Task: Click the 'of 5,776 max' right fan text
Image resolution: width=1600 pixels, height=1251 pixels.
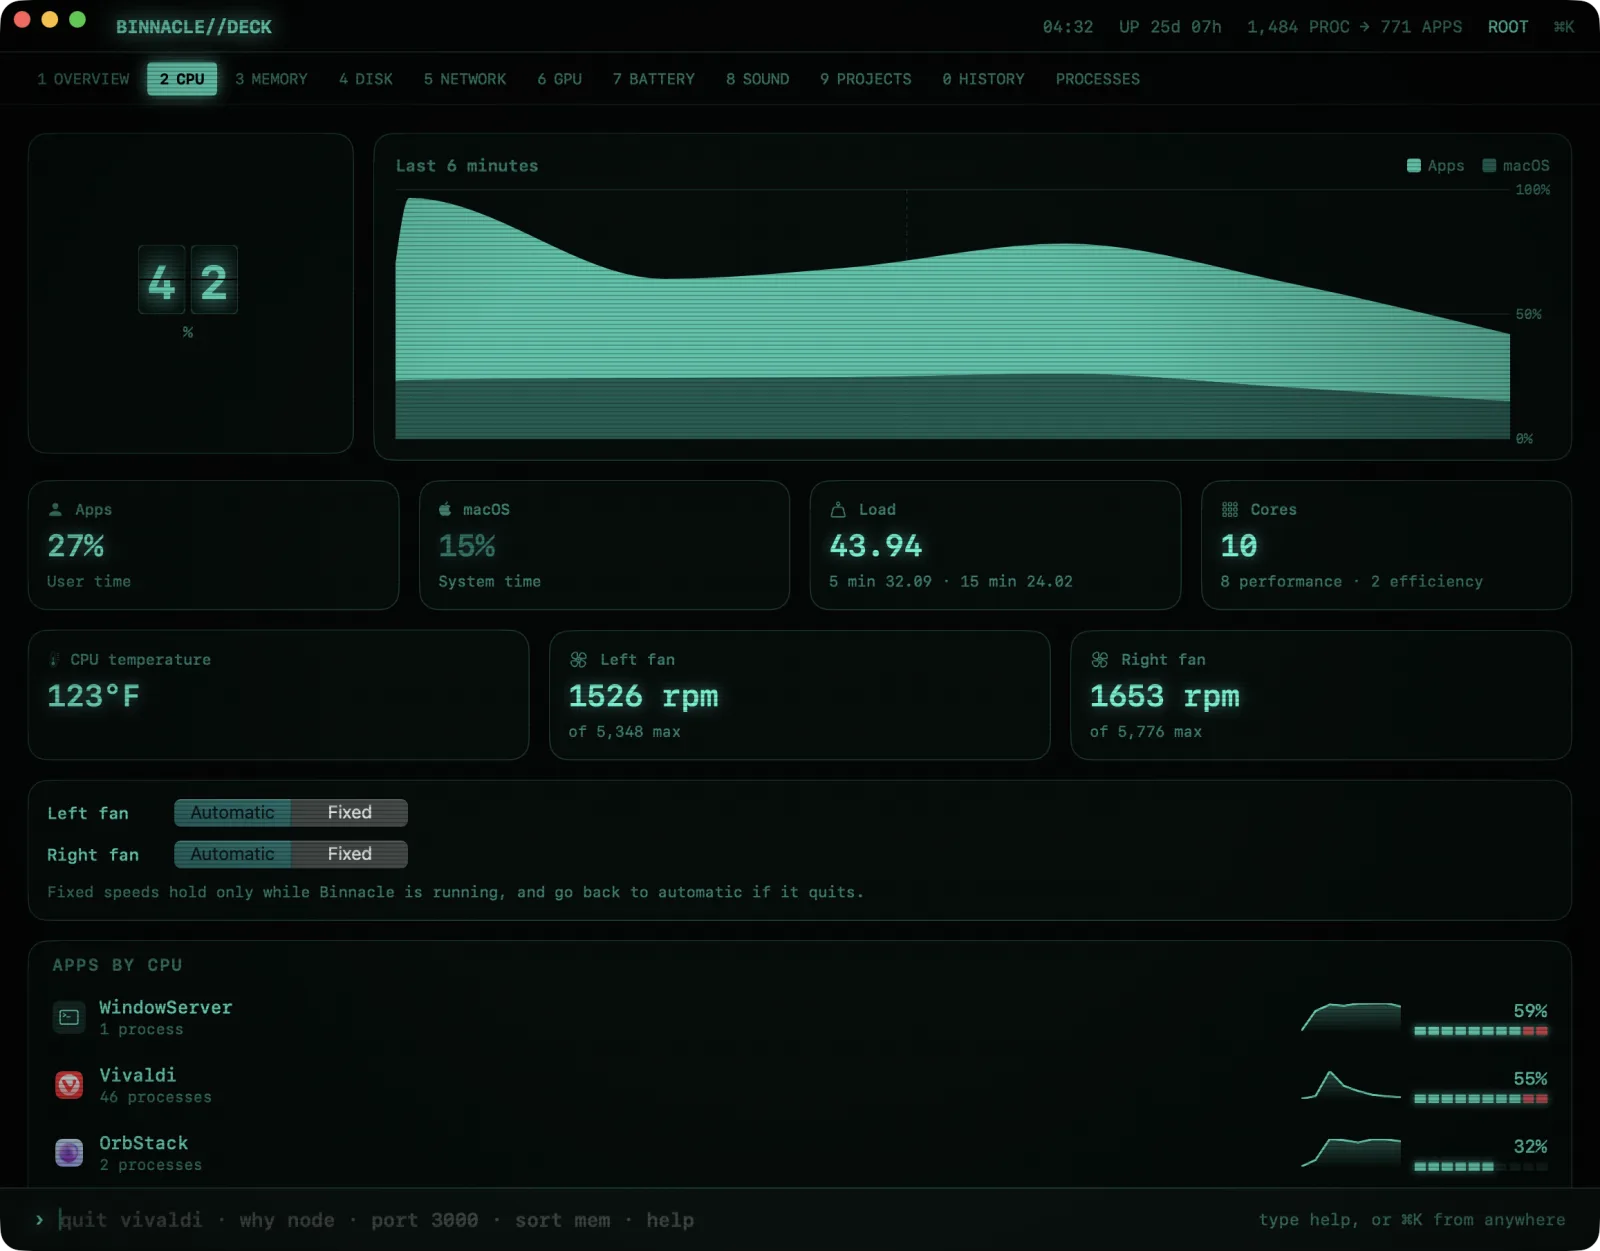Action: 1145,732
